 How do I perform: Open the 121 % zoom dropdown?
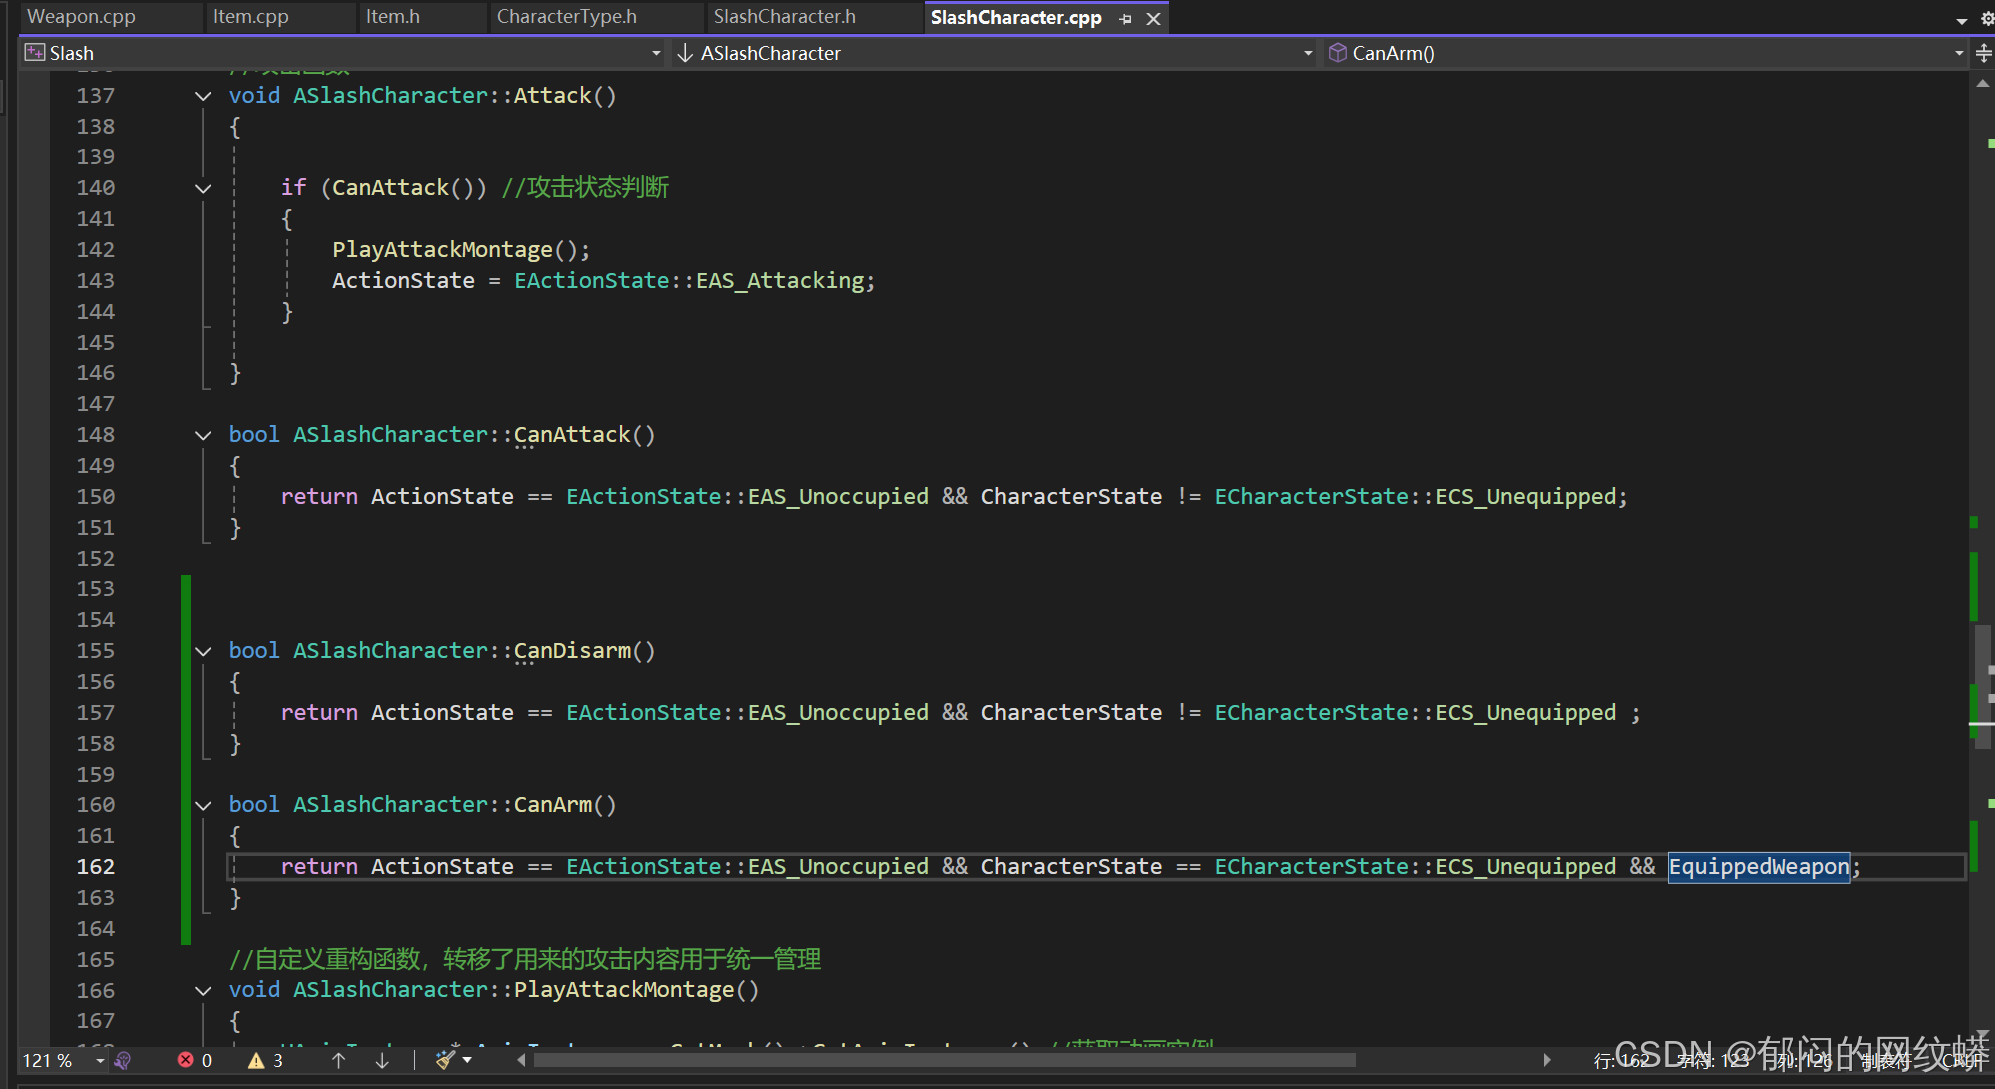click(x=100, y=1061)
